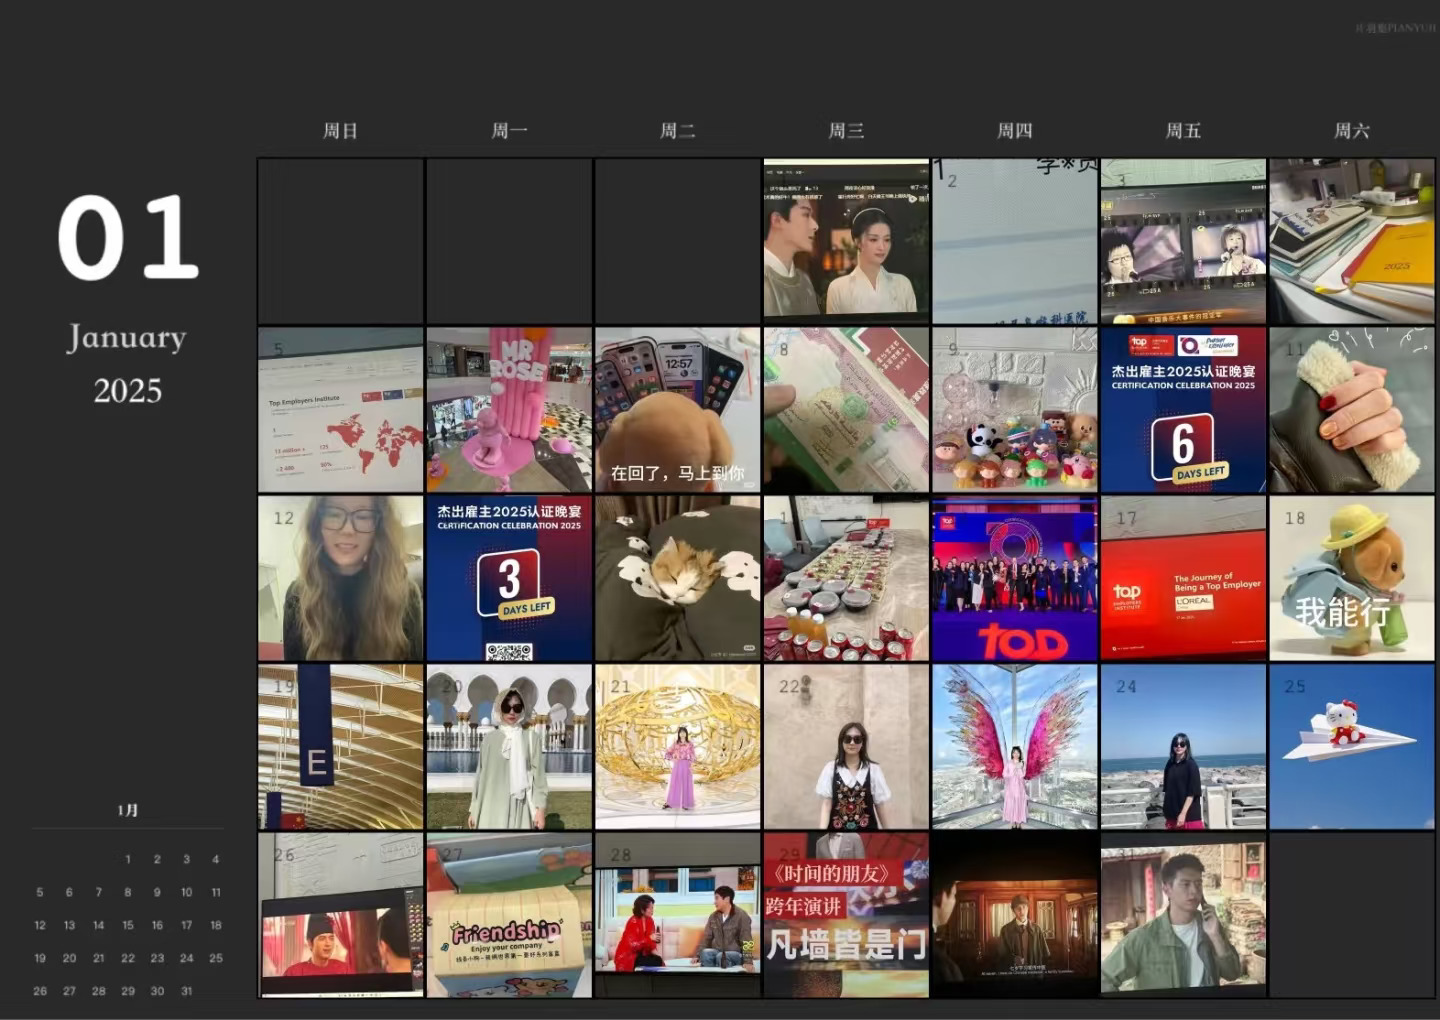The height and width of the screenshot is (1020, 1440).
Task: Open the pink angel wings photo
Action: pyautogui.click(x=1015, y=746)
